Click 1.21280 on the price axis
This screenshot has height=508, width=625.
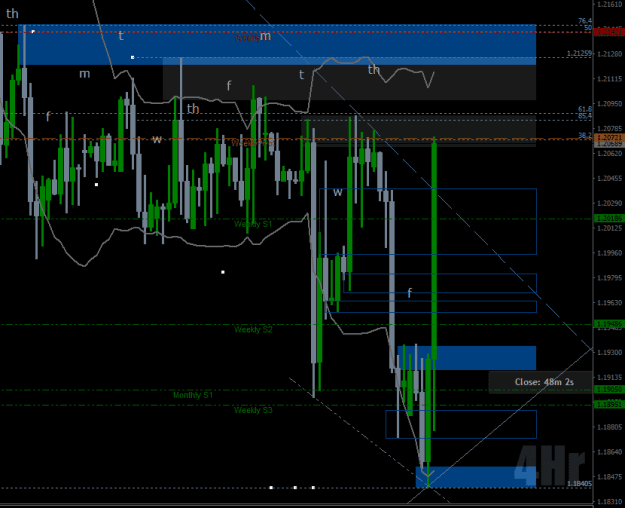click(x=610, y=54)
